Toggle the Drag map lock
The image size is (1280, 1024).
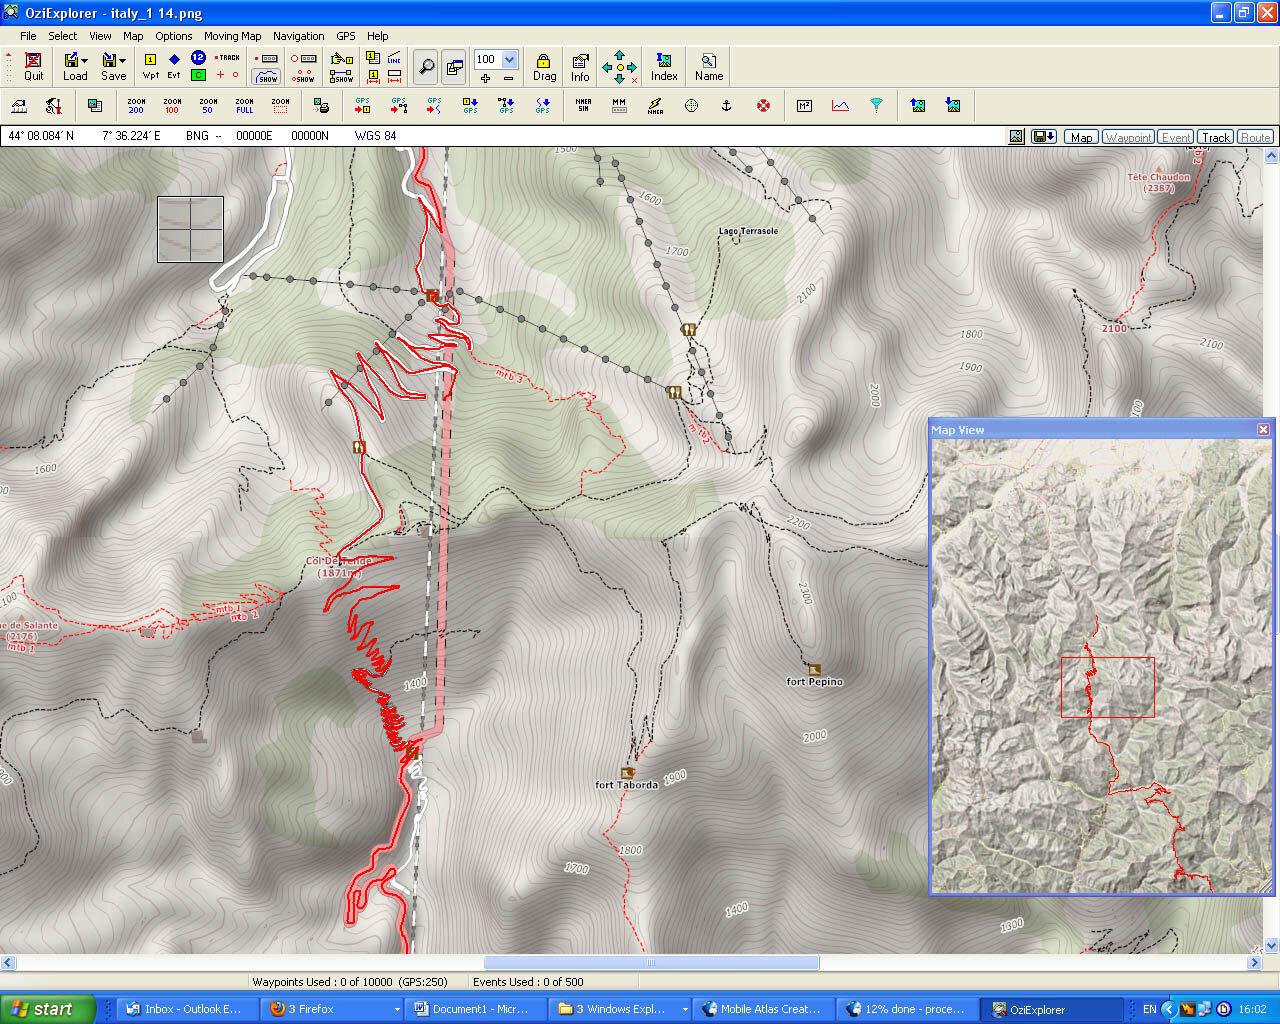(x=544, y=67)
